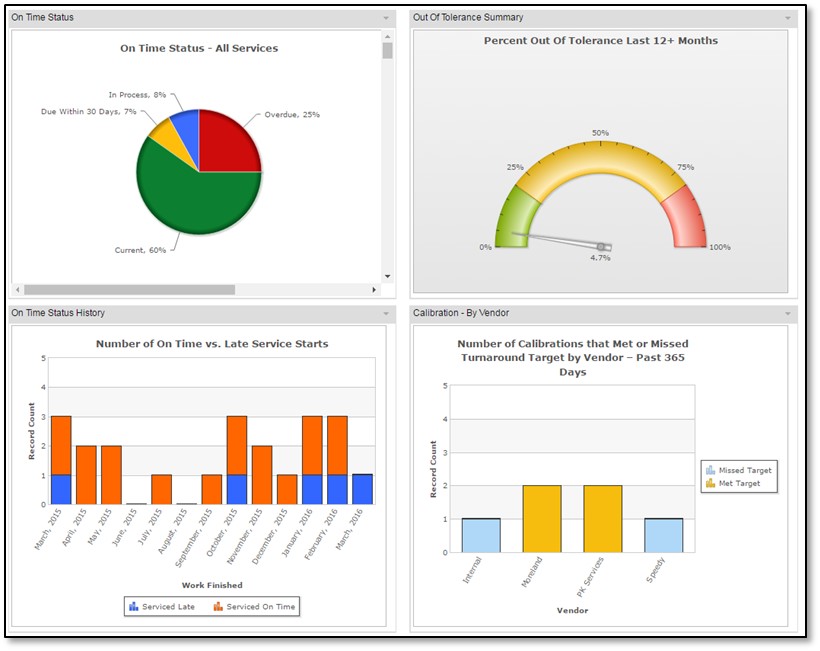
Task: Click the On Time Status History panel header
Action: click(x=202, y=313)
